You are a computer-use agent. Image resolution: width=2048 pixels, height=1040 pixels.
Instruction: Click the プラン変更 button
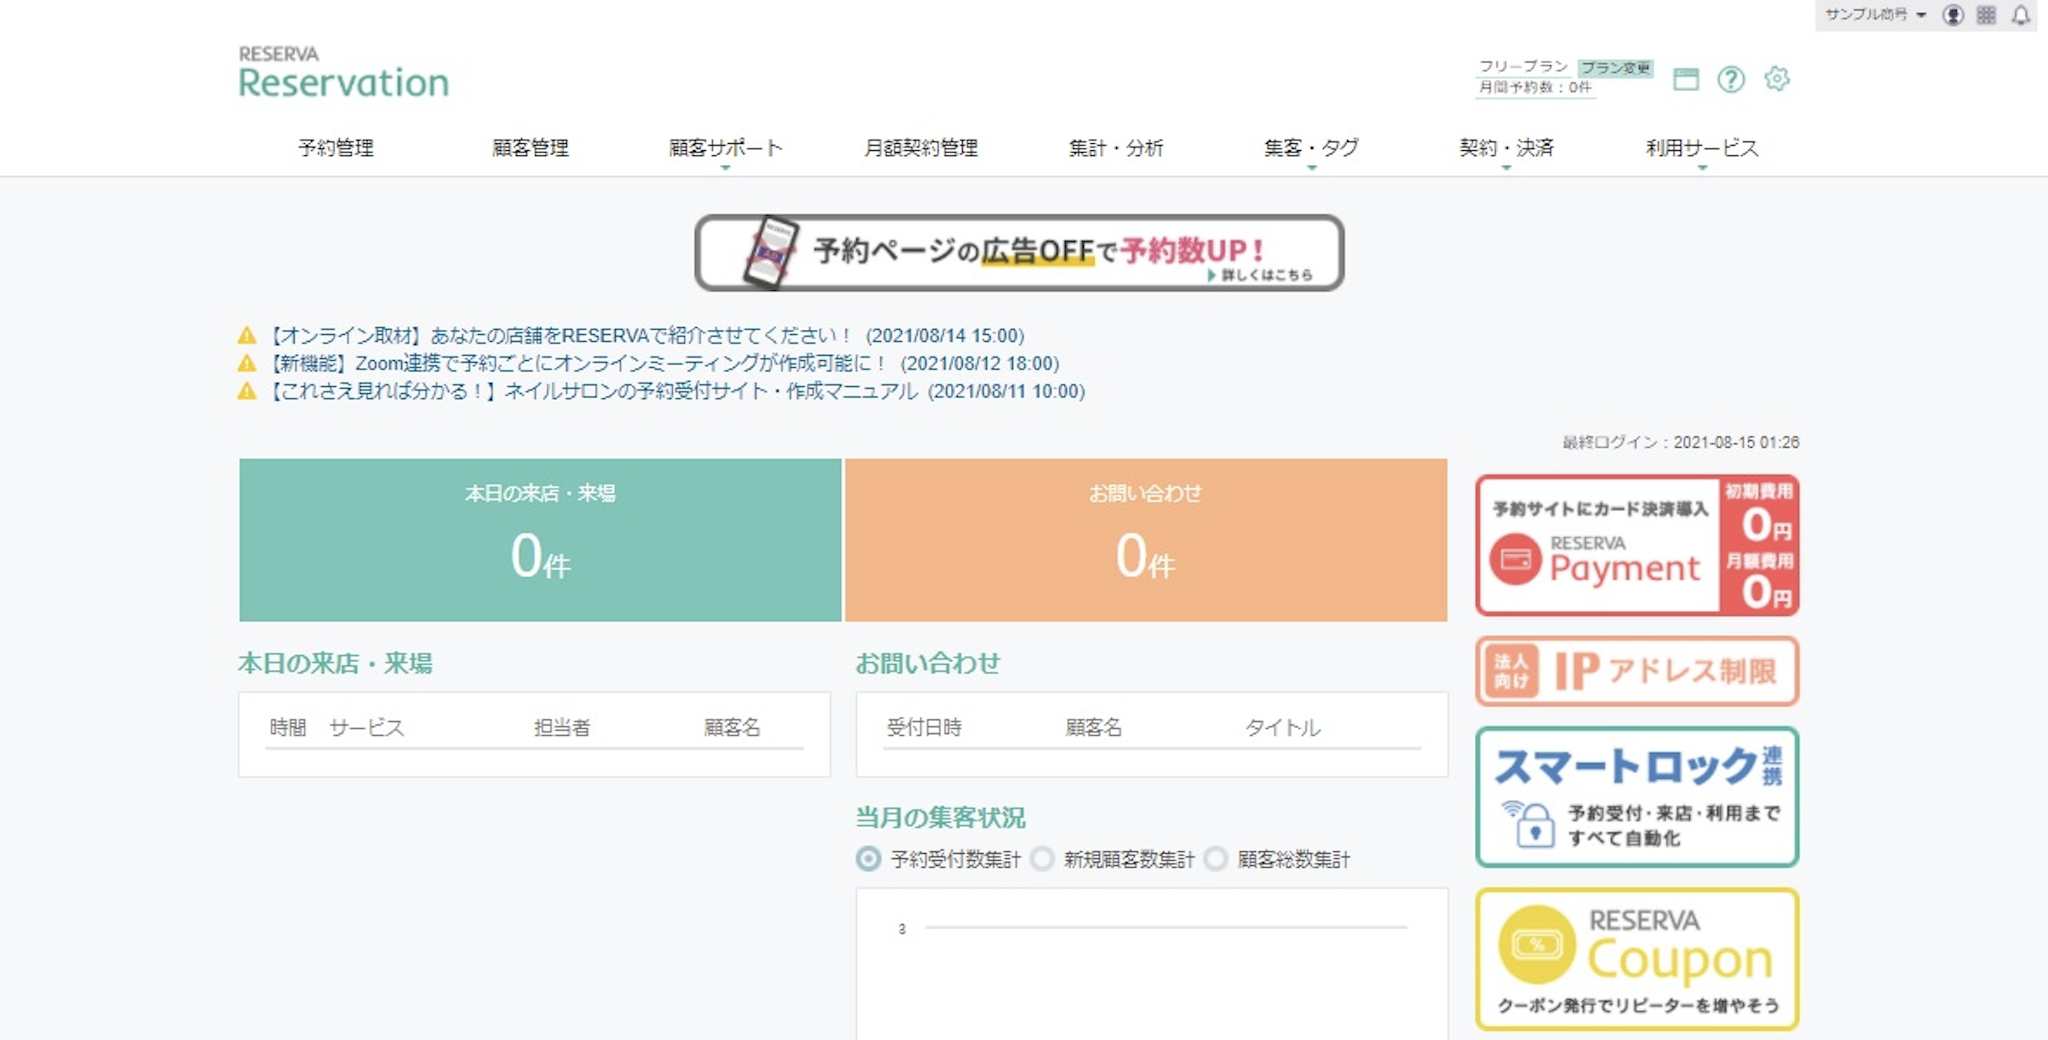[1615, 68]
